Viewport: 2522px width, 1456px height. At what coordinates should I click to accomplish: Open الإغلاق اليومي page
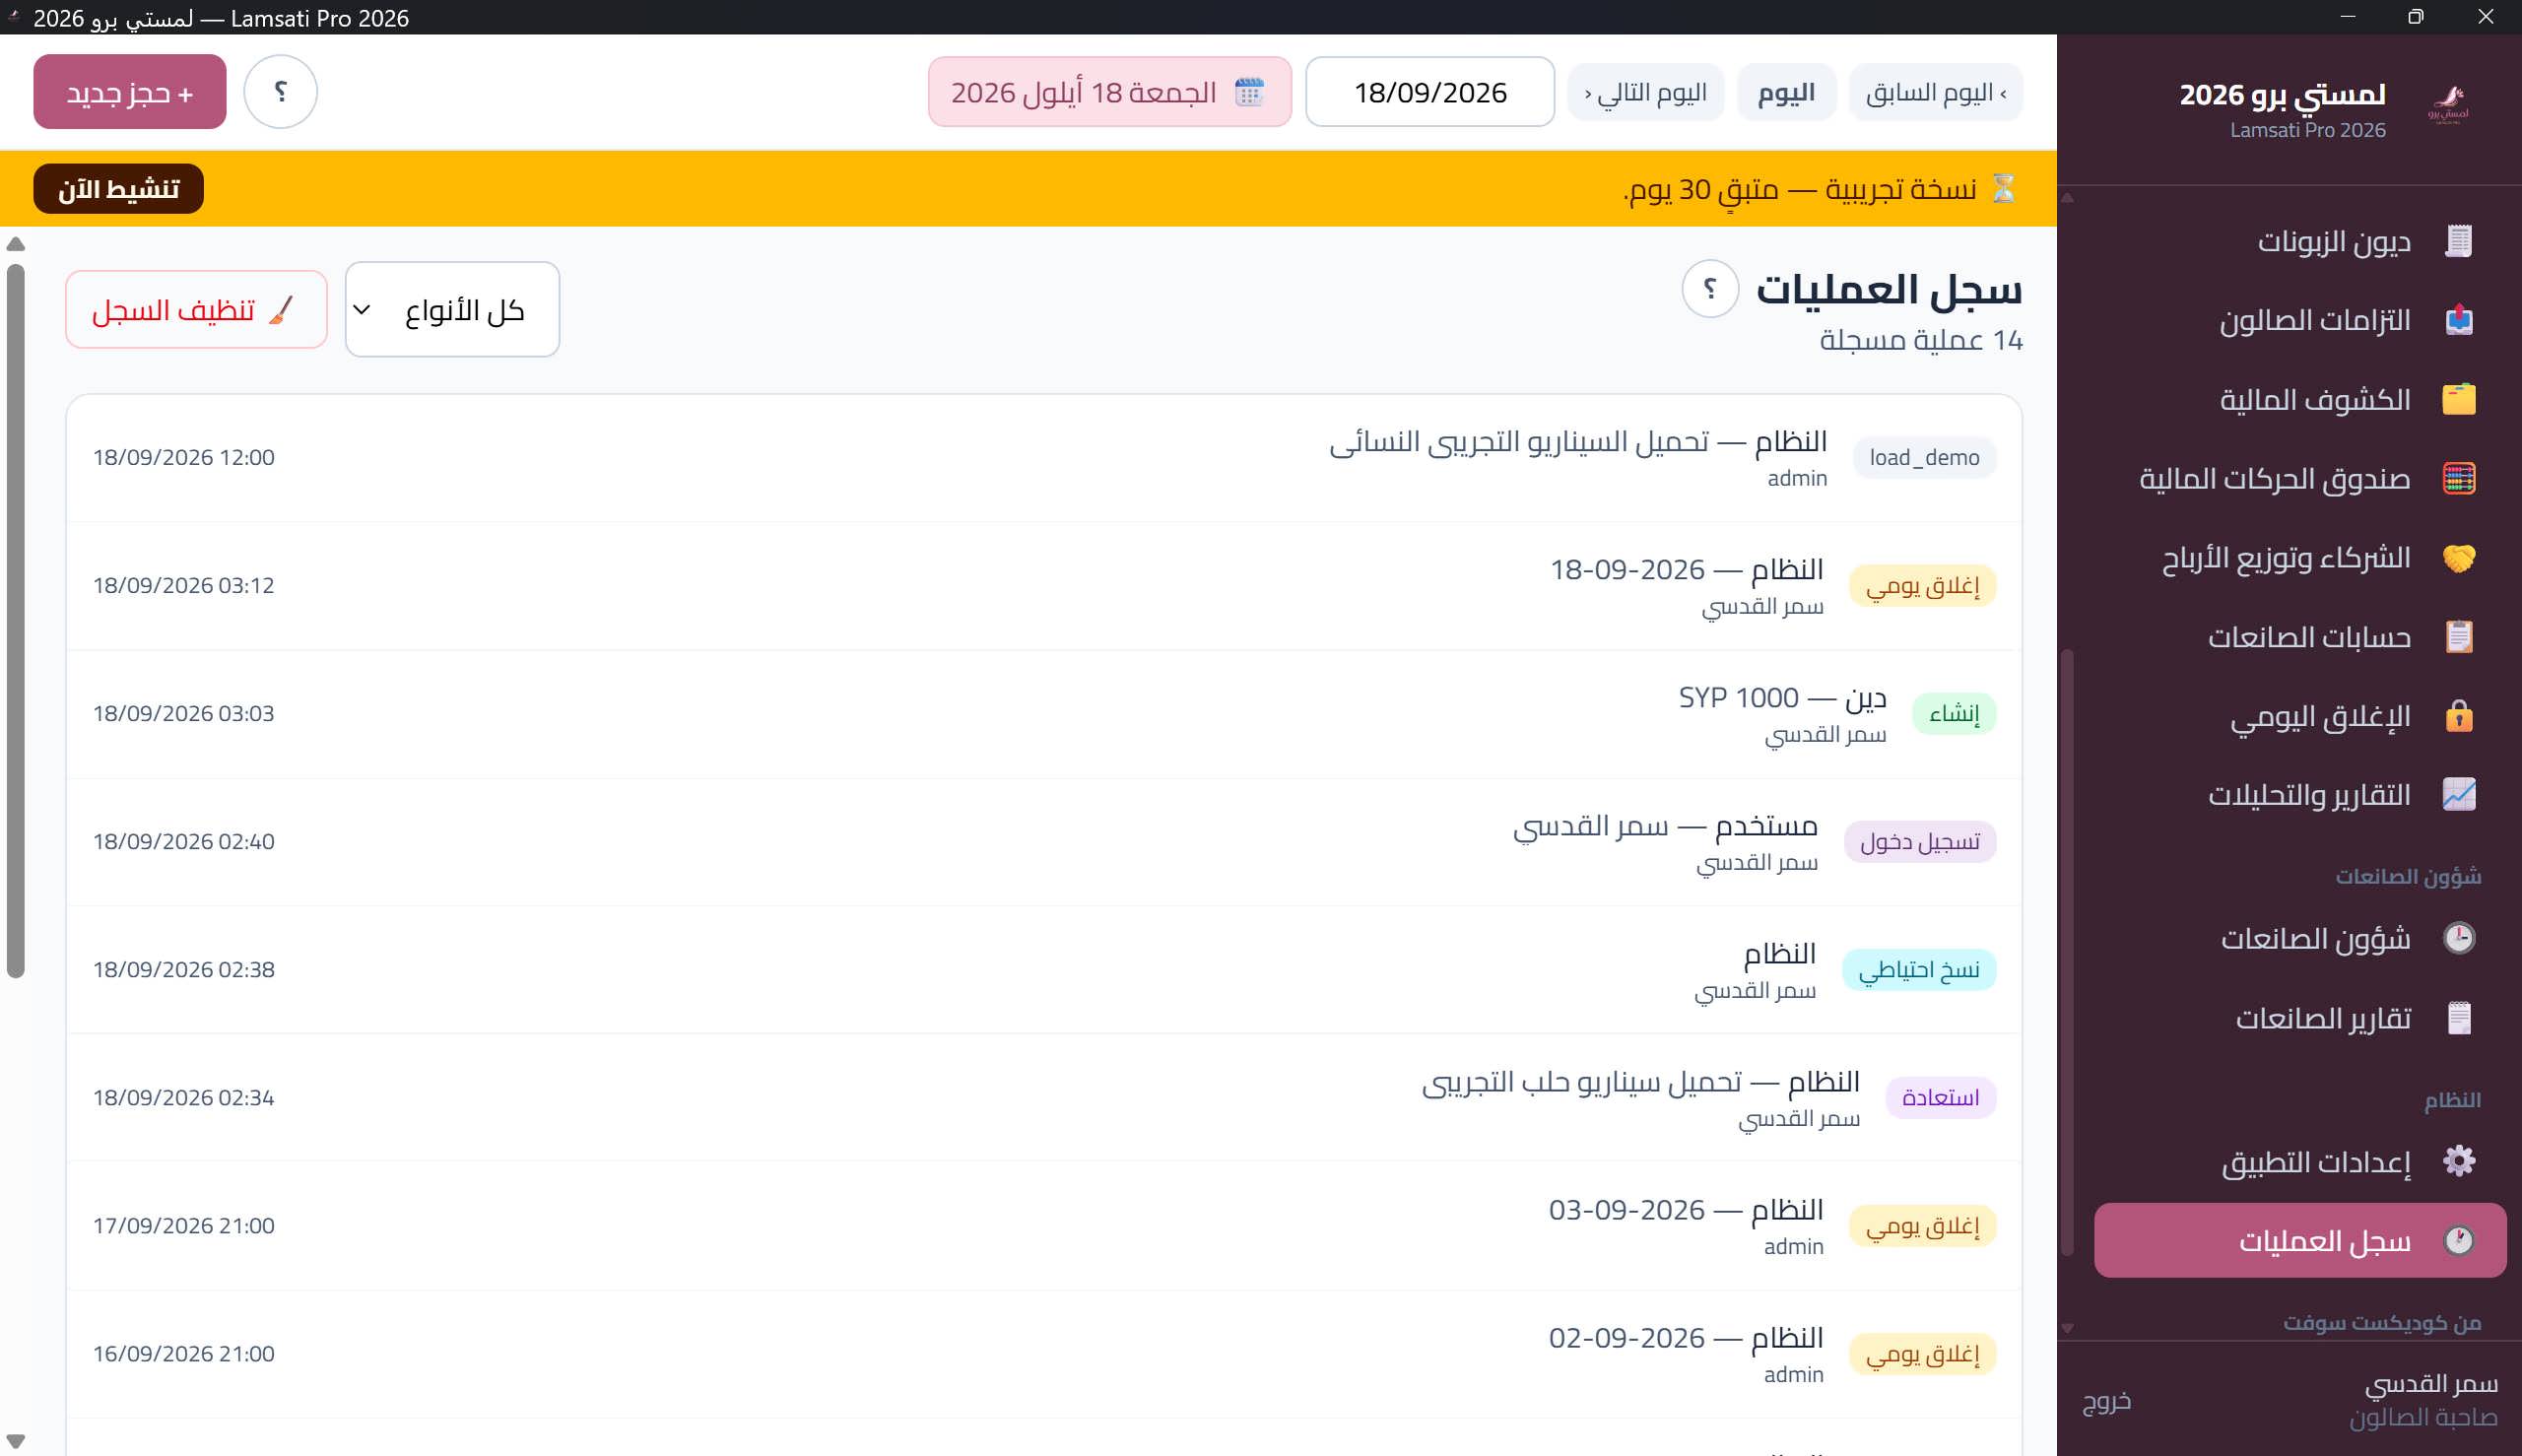click(x=2300, y=716)
